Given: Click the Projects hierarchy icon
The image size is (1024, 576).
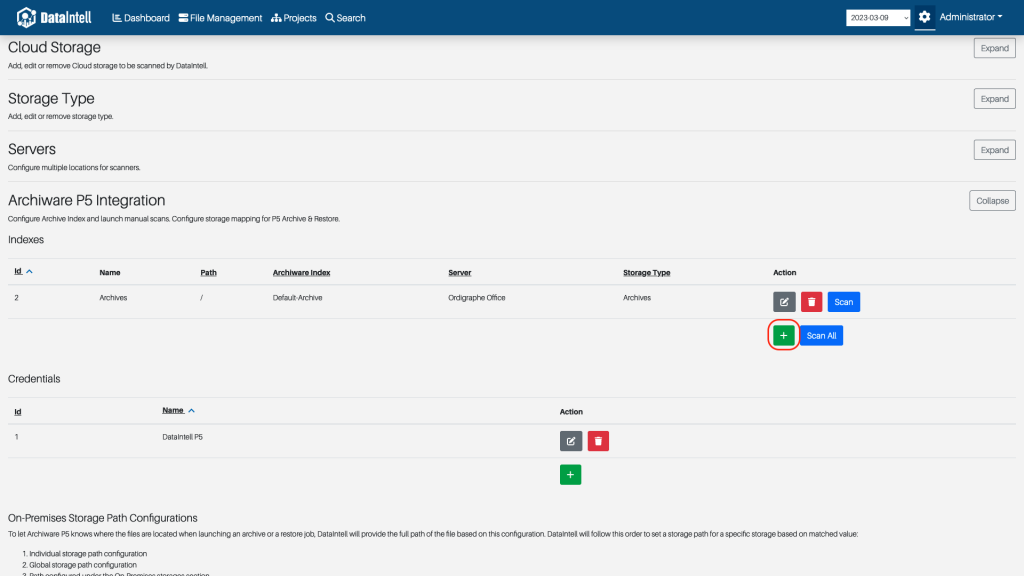Looking at the screenshot, I should click(276, 18).
